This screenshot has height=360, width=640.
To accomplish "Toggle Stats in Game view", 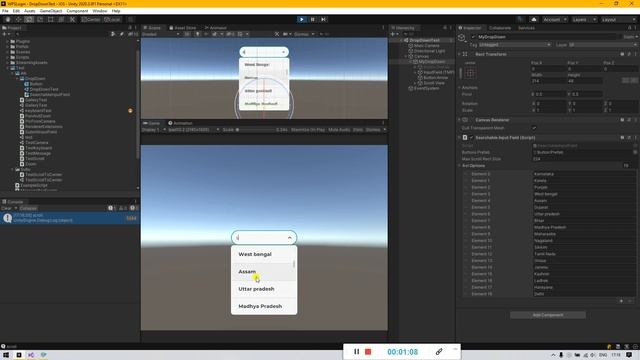I will point(358,130).
